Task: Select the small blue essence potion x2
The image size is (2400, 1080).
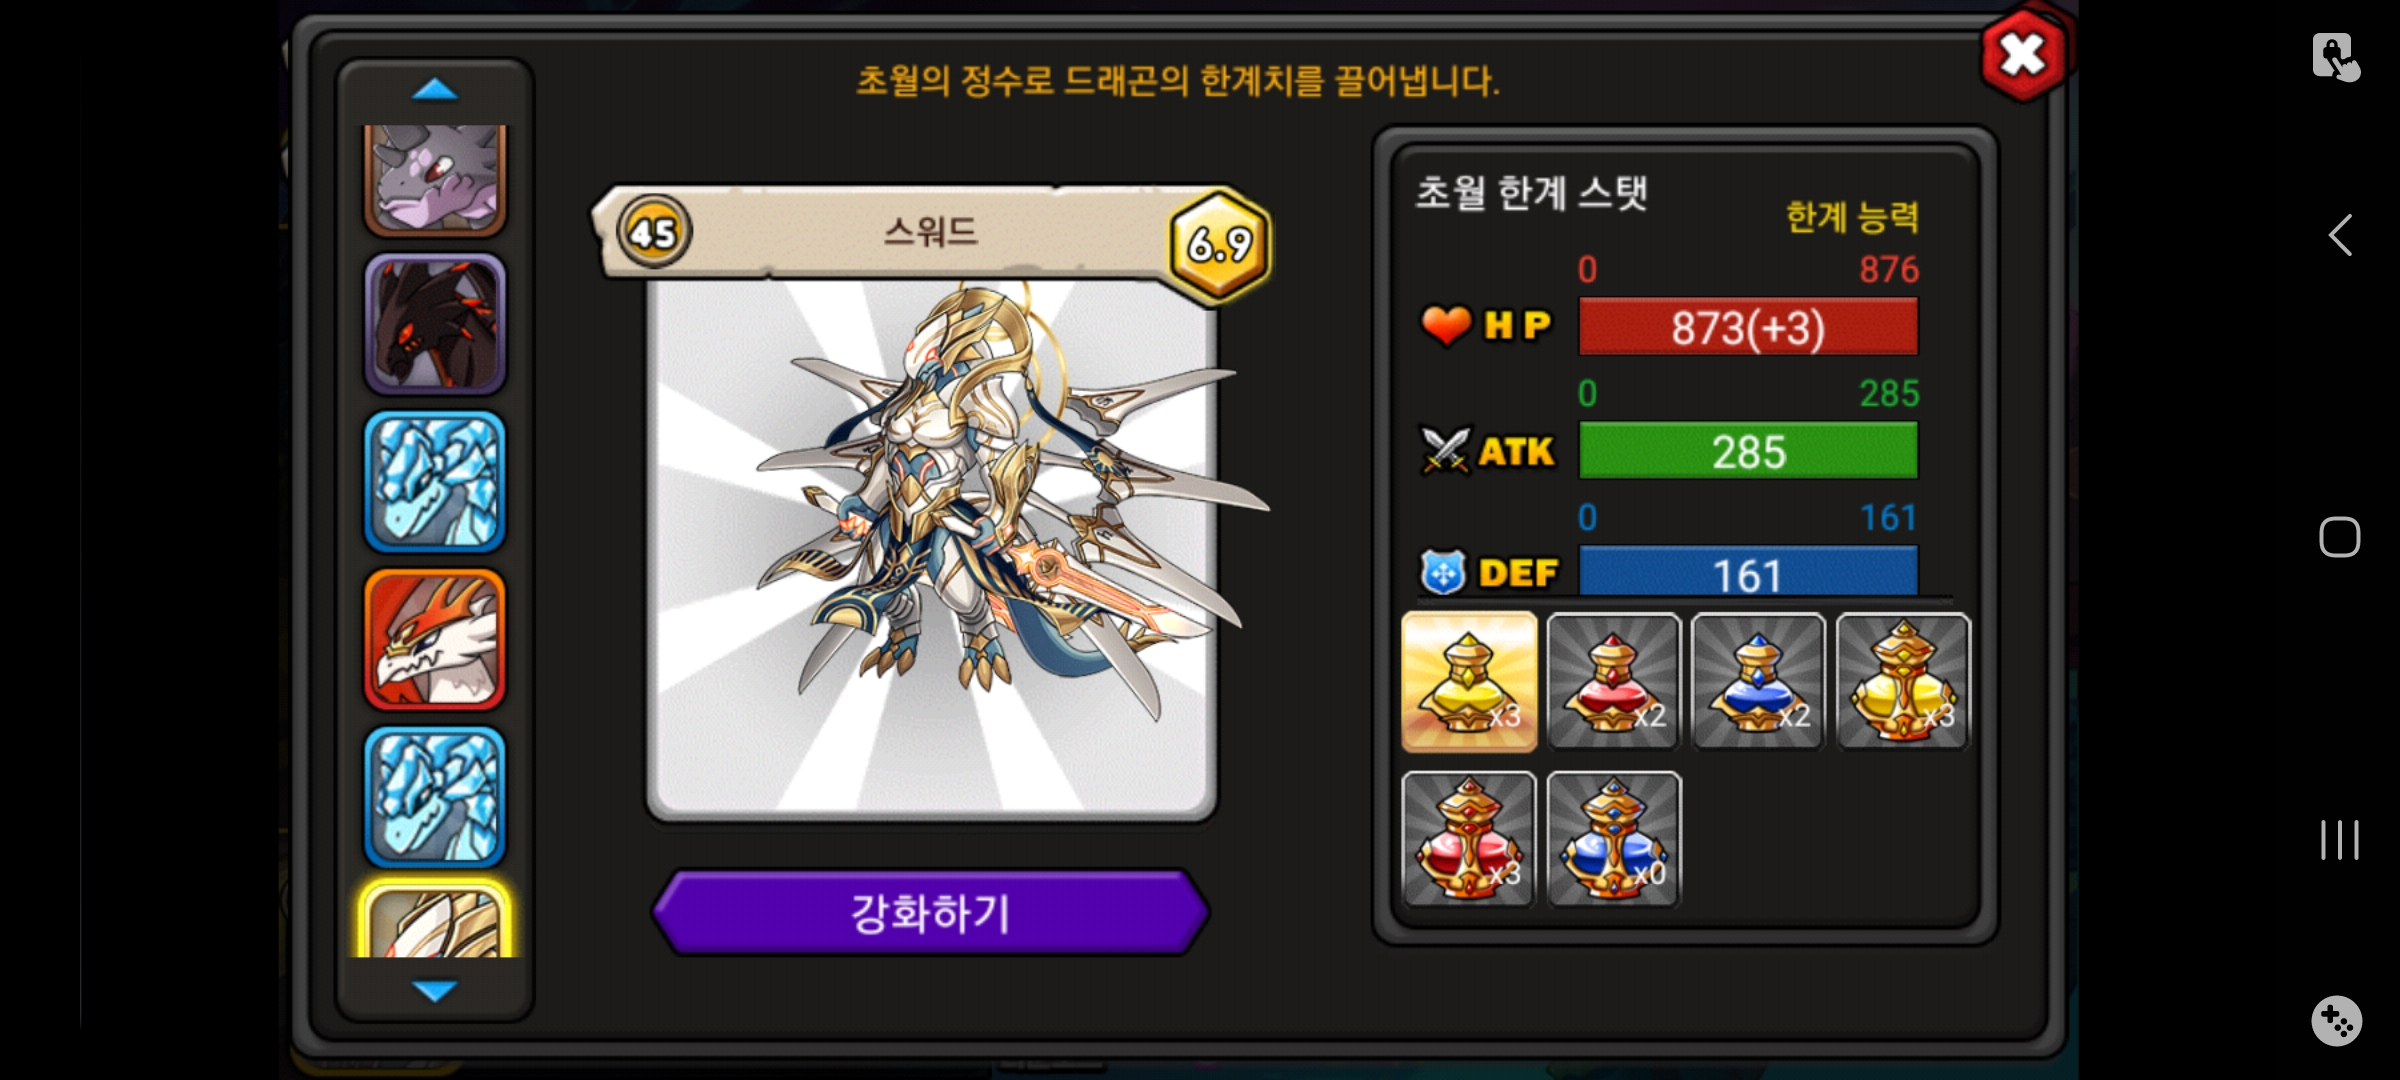Action: point(1758,682)
